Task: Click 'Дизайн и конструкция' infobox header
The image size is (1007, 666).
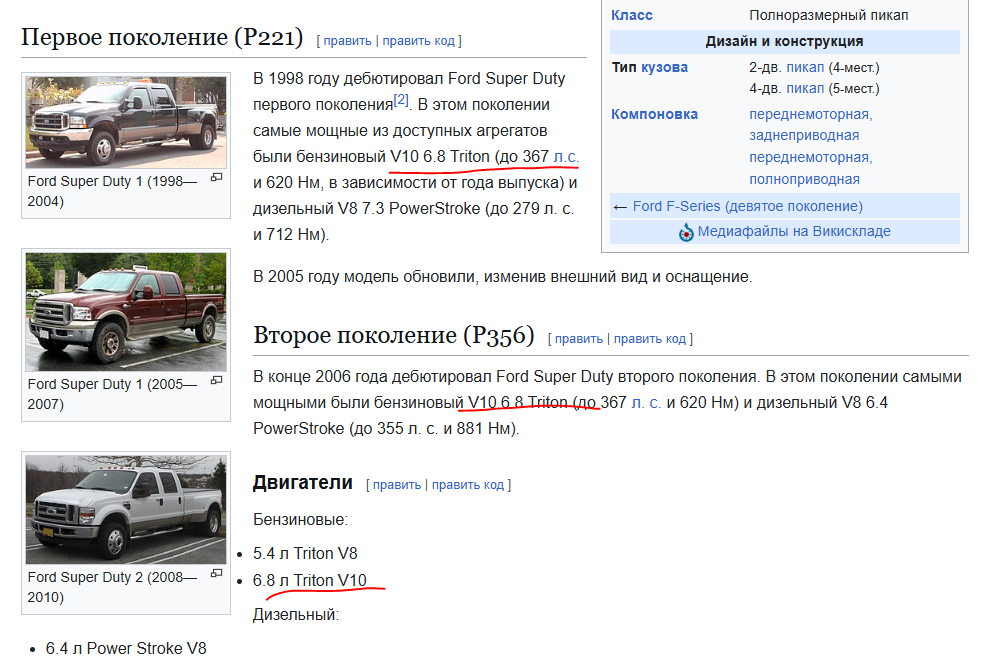Action: pos(784,42)
